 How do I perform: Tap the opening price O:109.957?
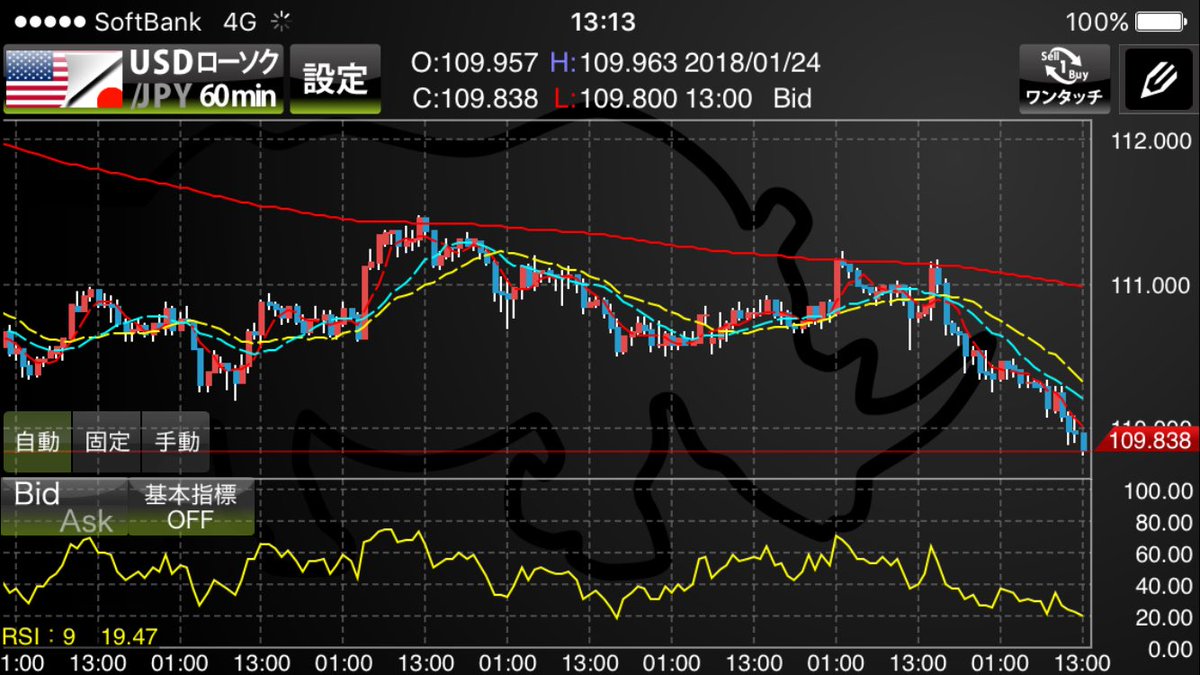(476, 63)
